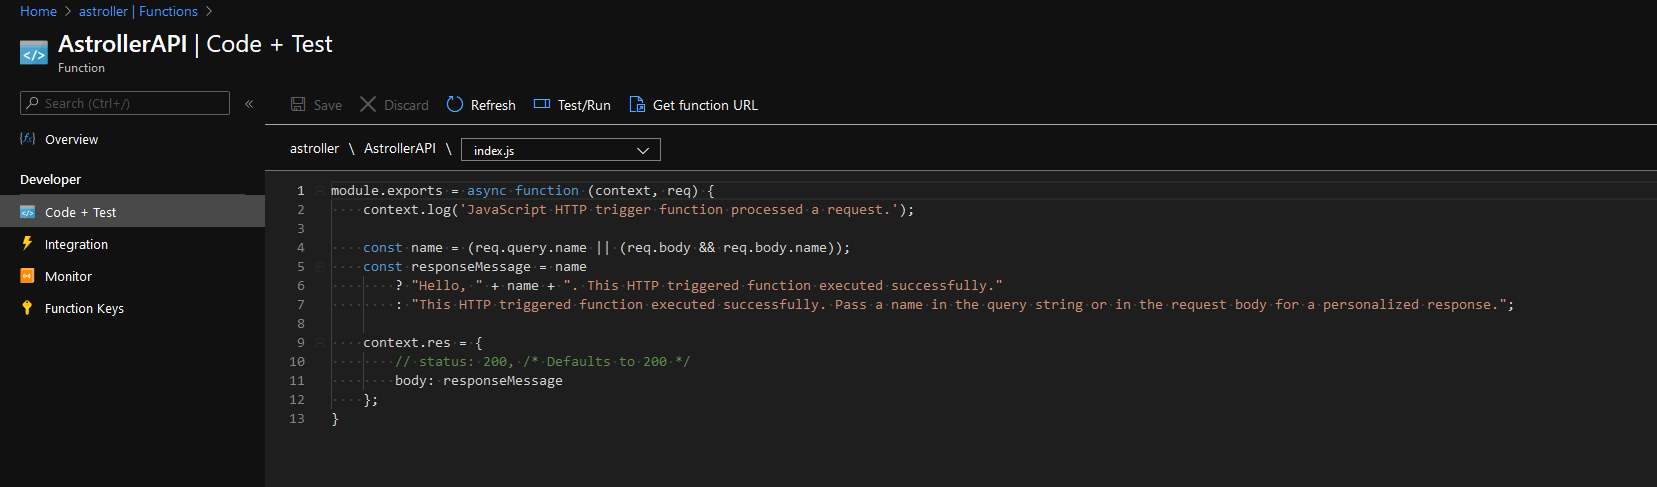Image resolution: width=1657 pixels, height=487 pixels.
Task: Collapse the context.res block on line 9
Action: coord(320,343)
